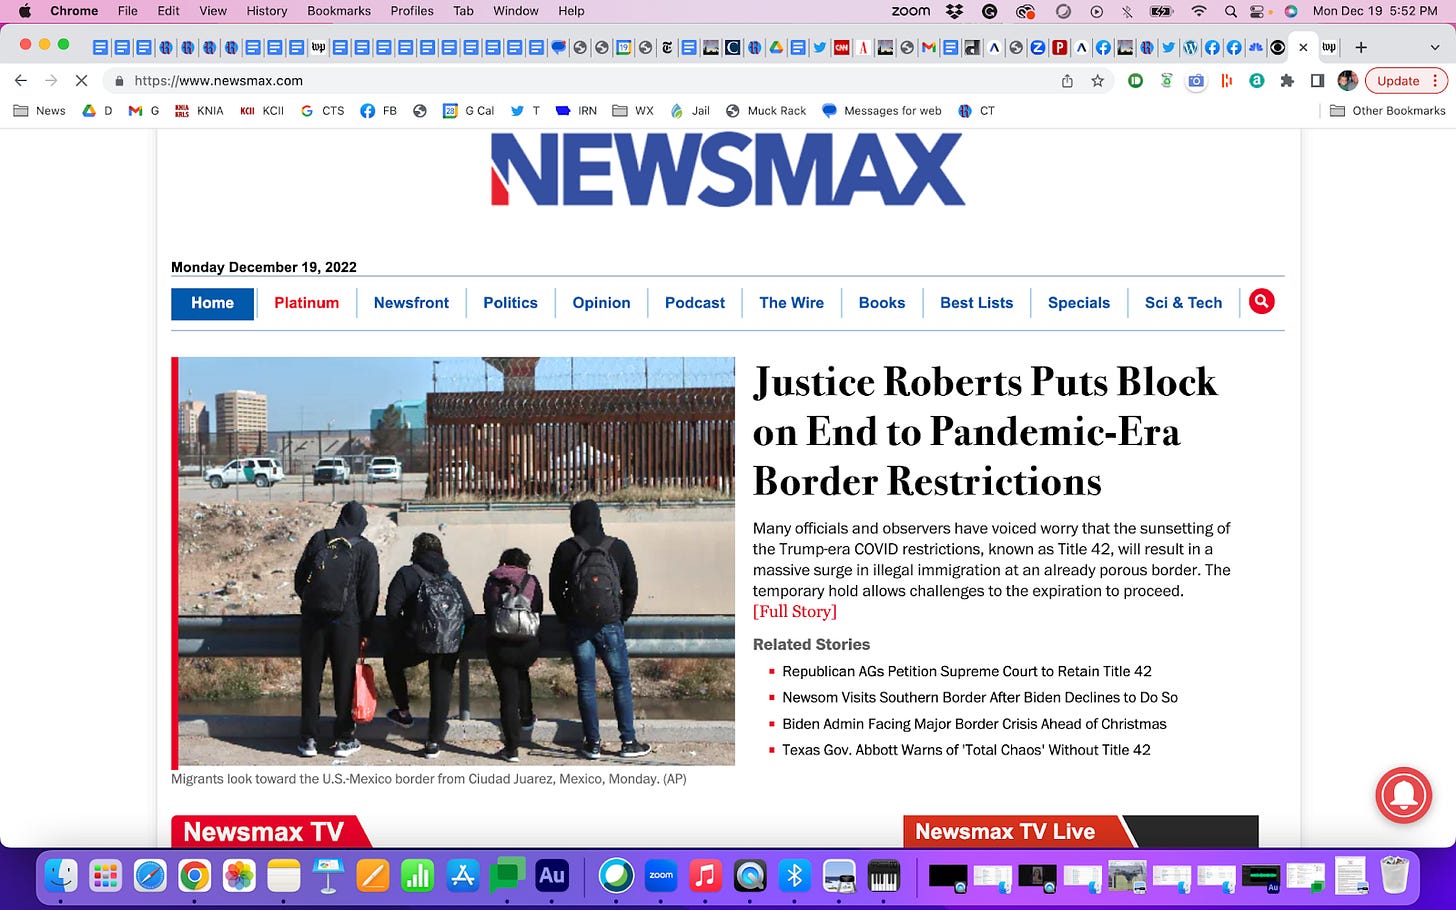Screen dimensions: 1456x910
Task: Click the Muck Rack bookmark
Action: click(x=766, y=111)
